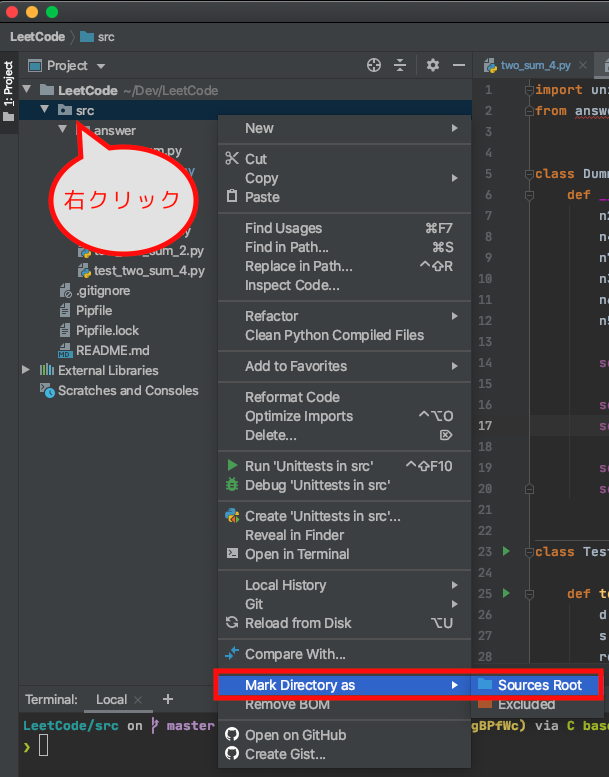The height and width of the screenshot is (777, 609).
Task: Expand External Libraries node
Action: point(26,370)
